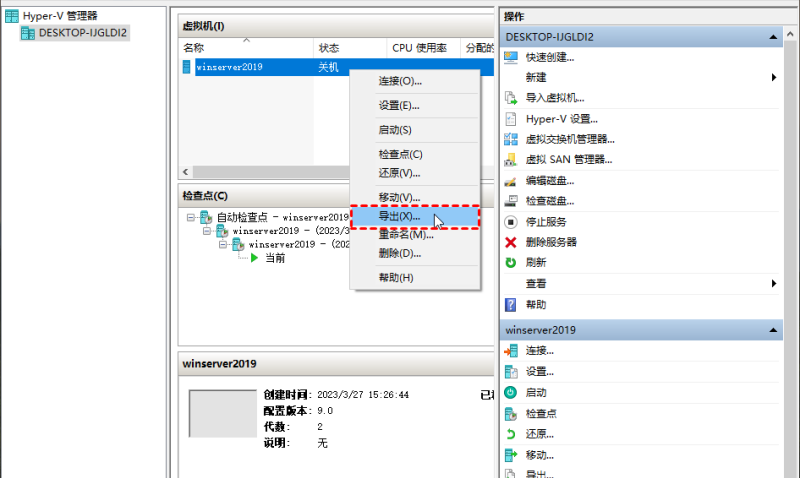Image resolution: width=800 pixels, height=478 pixels.
Task: Click the VM list scroll left arrow
Action: point(186,172)
